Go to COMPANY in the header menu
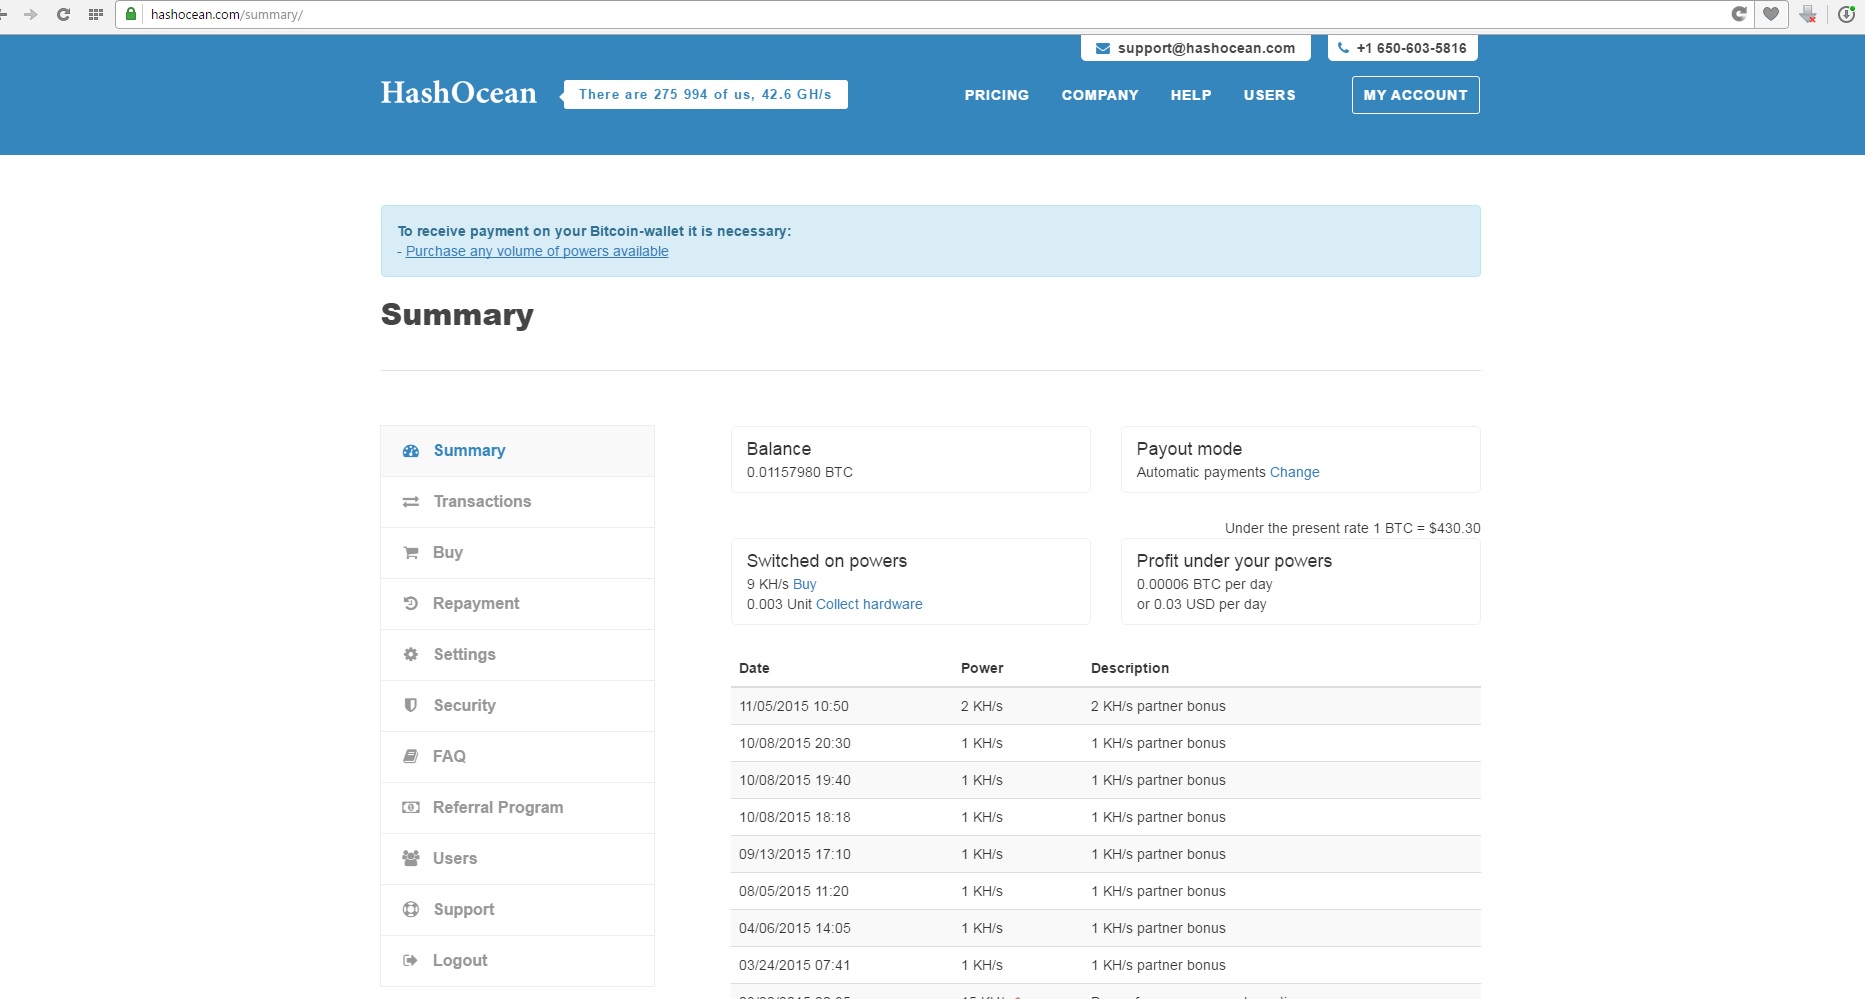This screenshot has height=999, width=1865. 1099,95
